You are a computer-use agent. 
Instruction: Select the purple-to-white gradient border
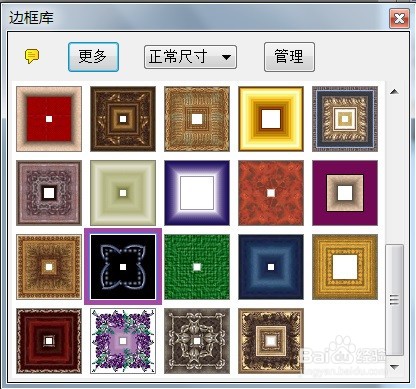click(x=197, y=193)
